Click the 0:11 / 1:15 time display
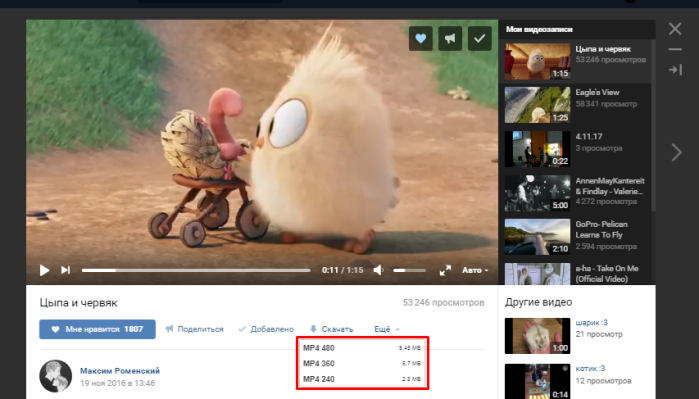Image resolution: width=699 pixels, height=399 pixels. tap(342, 270)
